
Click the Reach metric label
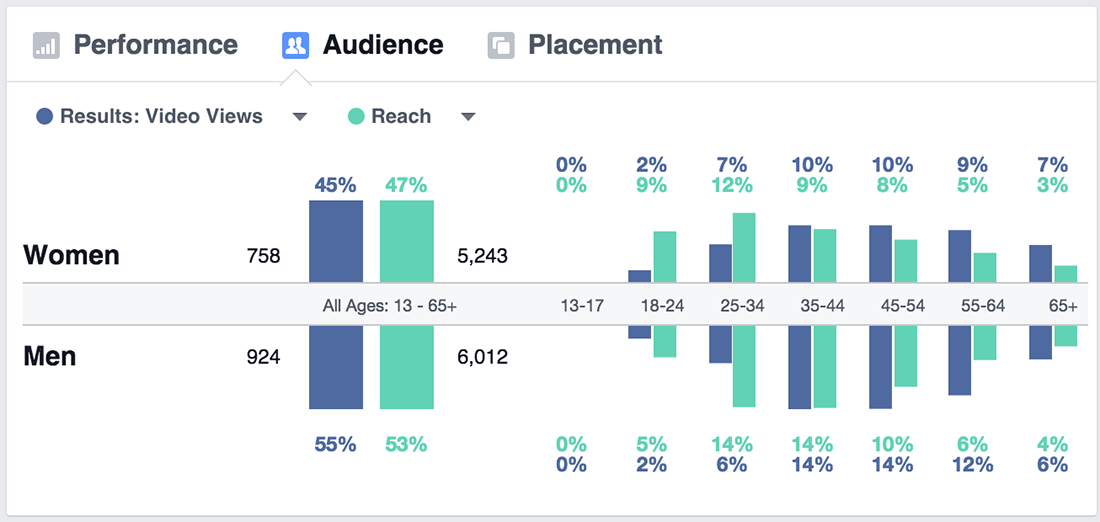pos(401,116)
